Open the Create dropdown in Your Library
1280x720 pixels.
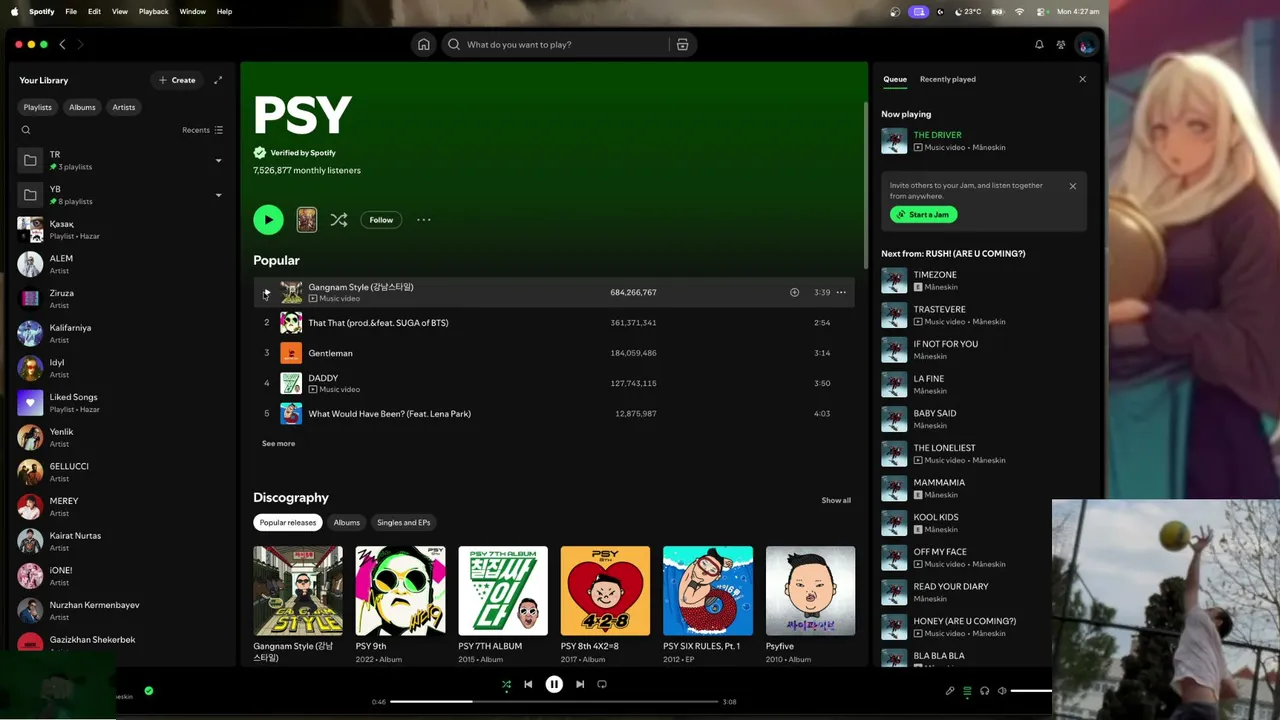(x=177, y=80)
